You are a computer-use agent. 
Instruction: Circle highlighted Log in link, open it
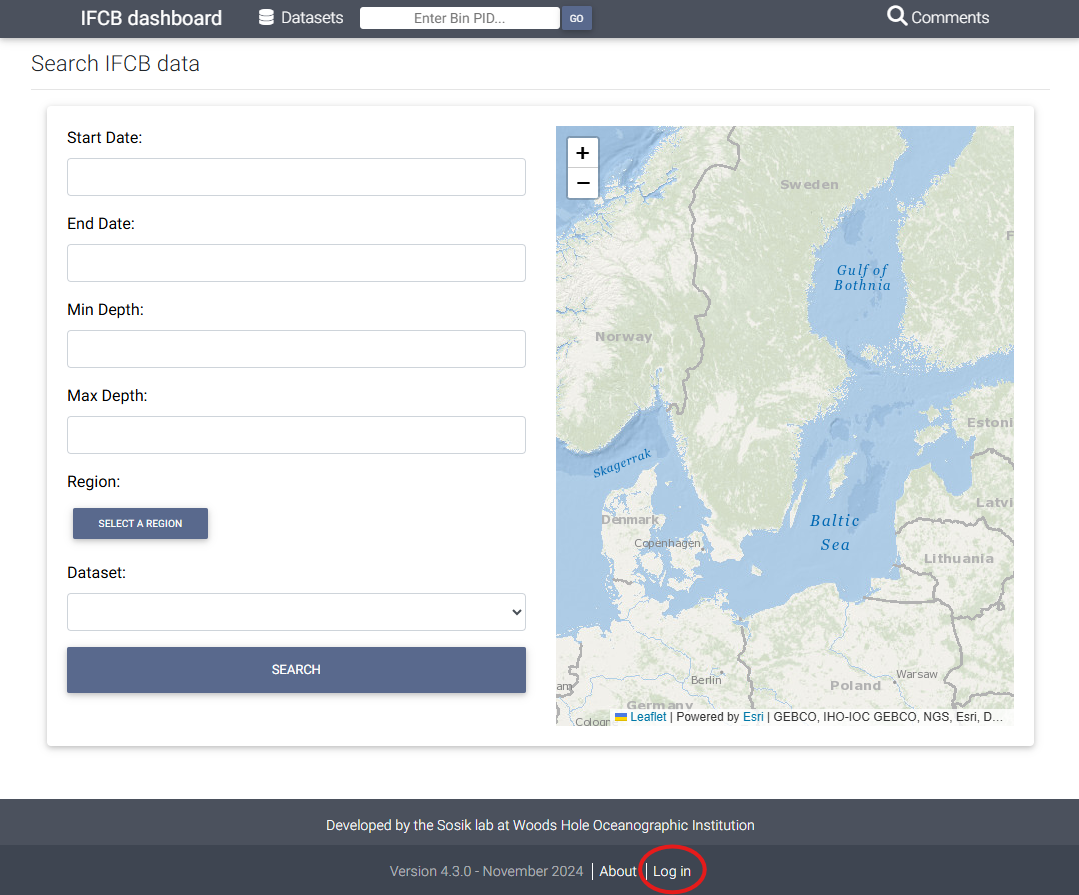point(671,871)
